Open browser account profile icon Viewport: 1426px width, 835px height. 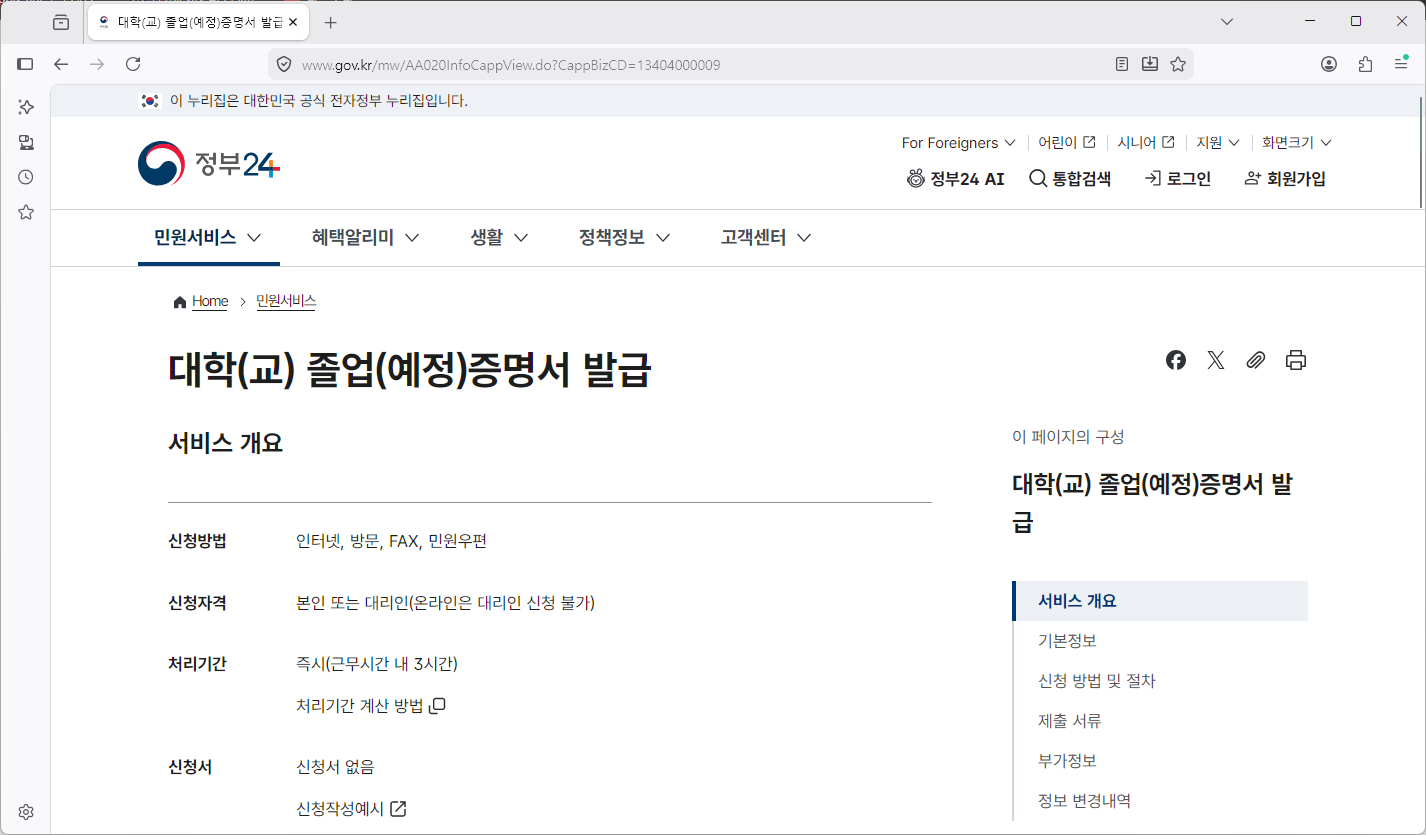pos(1329,64)
